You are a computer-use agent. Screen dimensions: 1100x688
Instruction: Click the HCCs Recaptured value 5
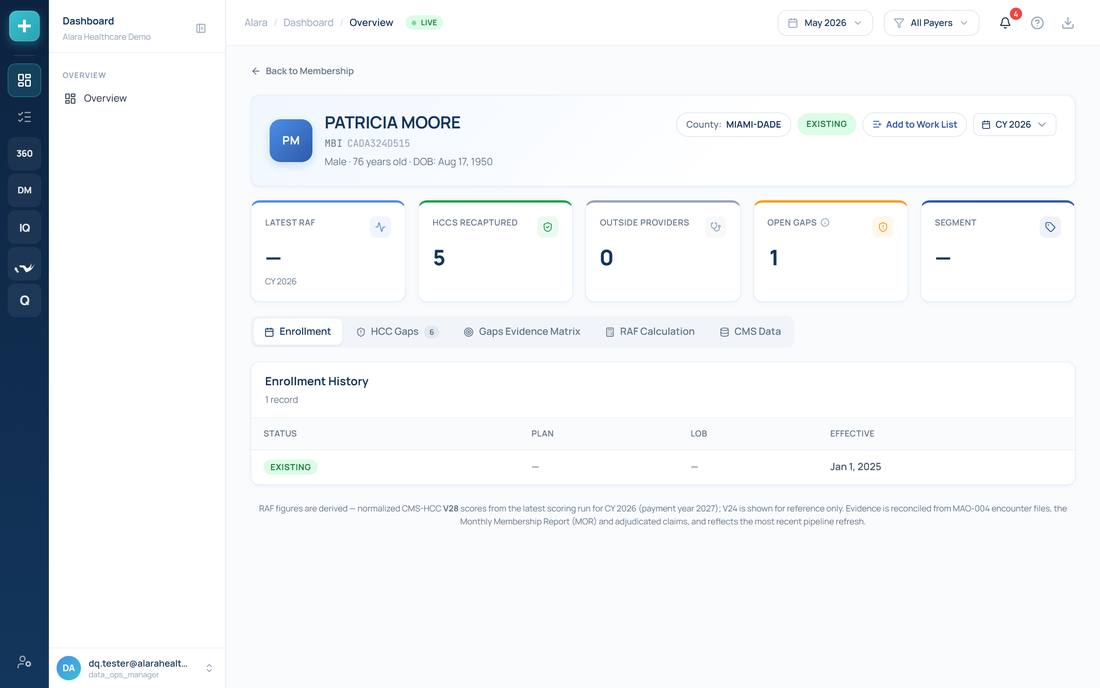tap(439, 258)
